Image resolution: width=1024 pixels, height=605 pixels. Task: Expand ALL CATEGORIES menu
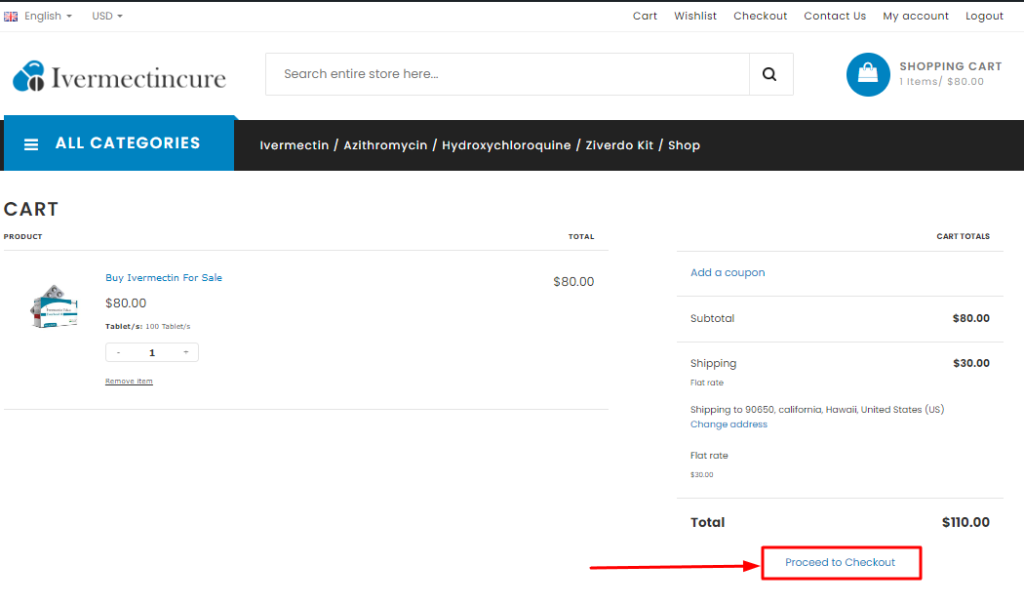click(119, 144)
